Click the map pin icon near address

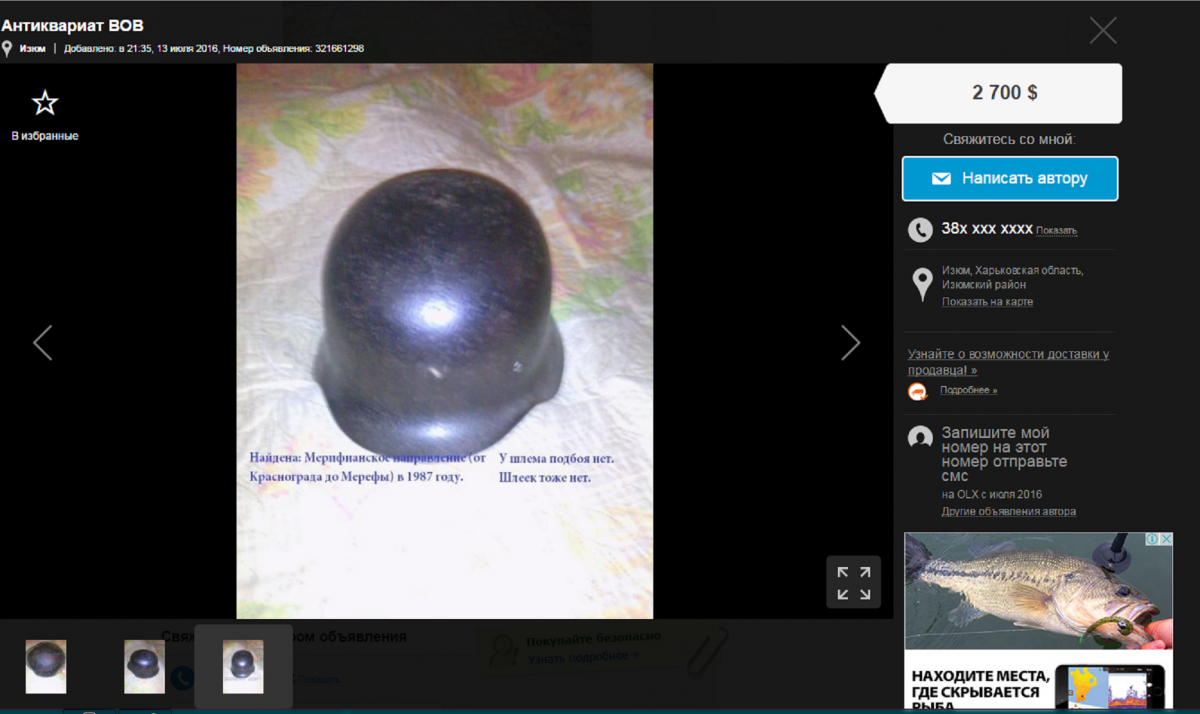click(923, 284)
